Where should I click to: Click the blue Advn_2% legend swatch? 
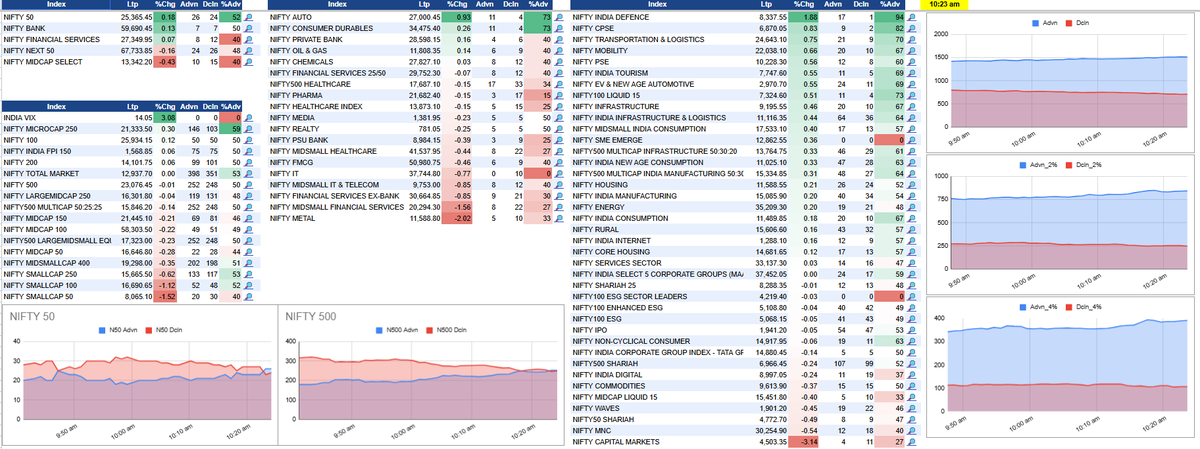coord(1023,164)
